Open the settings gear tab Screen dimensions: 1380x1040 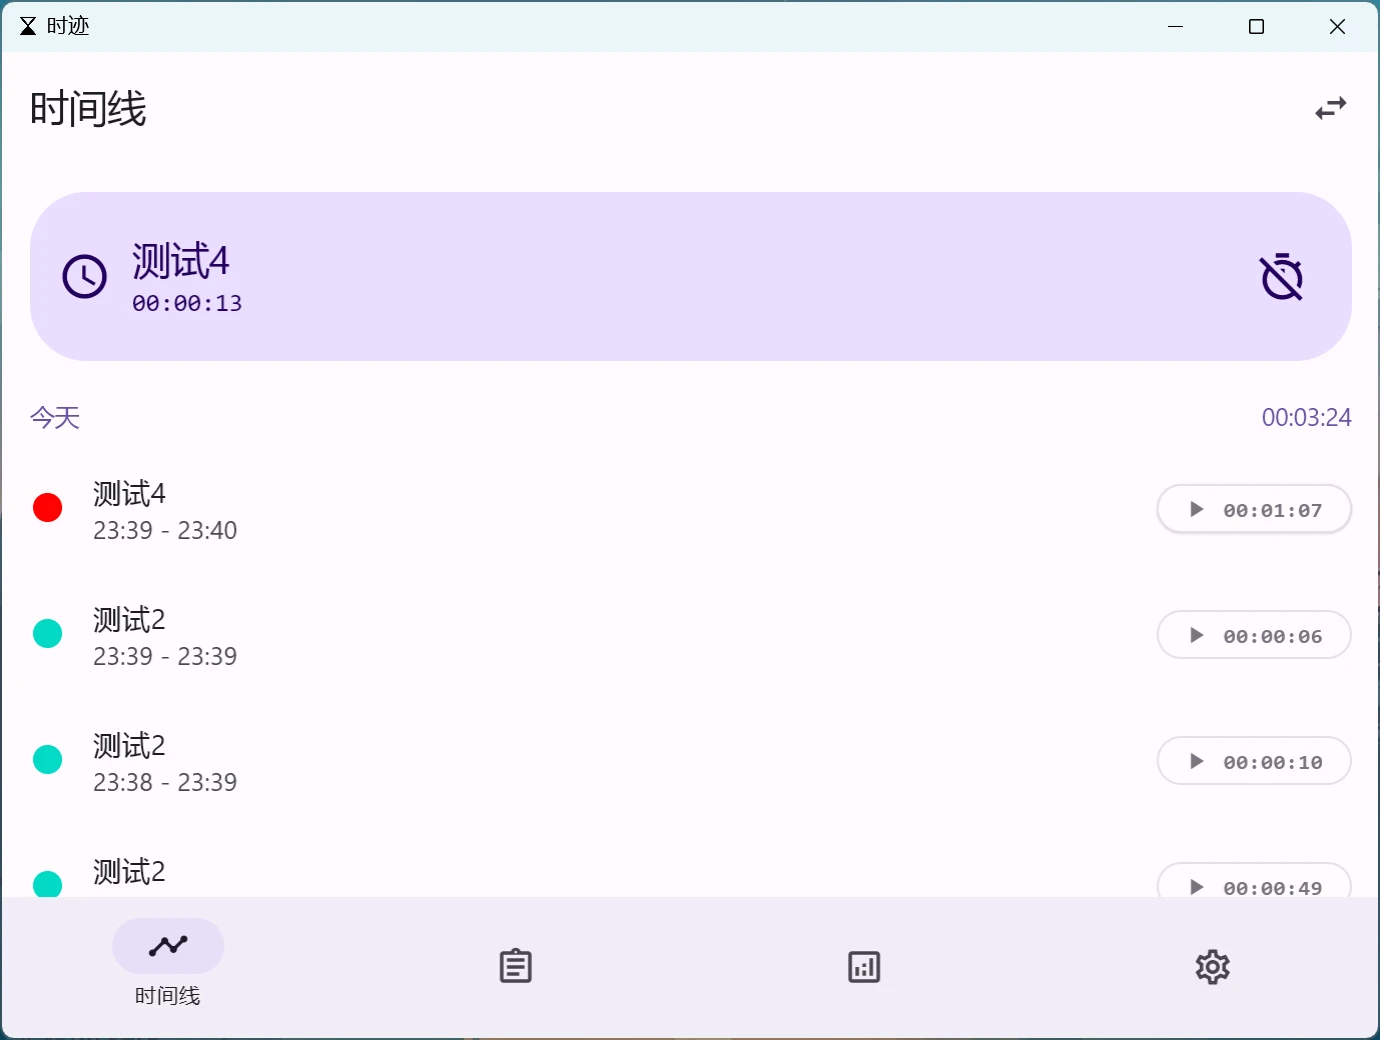(x=1212, y=966)
